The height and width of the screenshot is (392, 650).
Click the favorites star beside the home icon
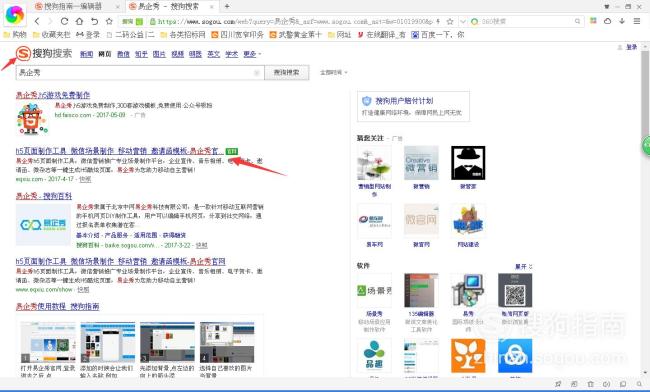tap(109, 21)
